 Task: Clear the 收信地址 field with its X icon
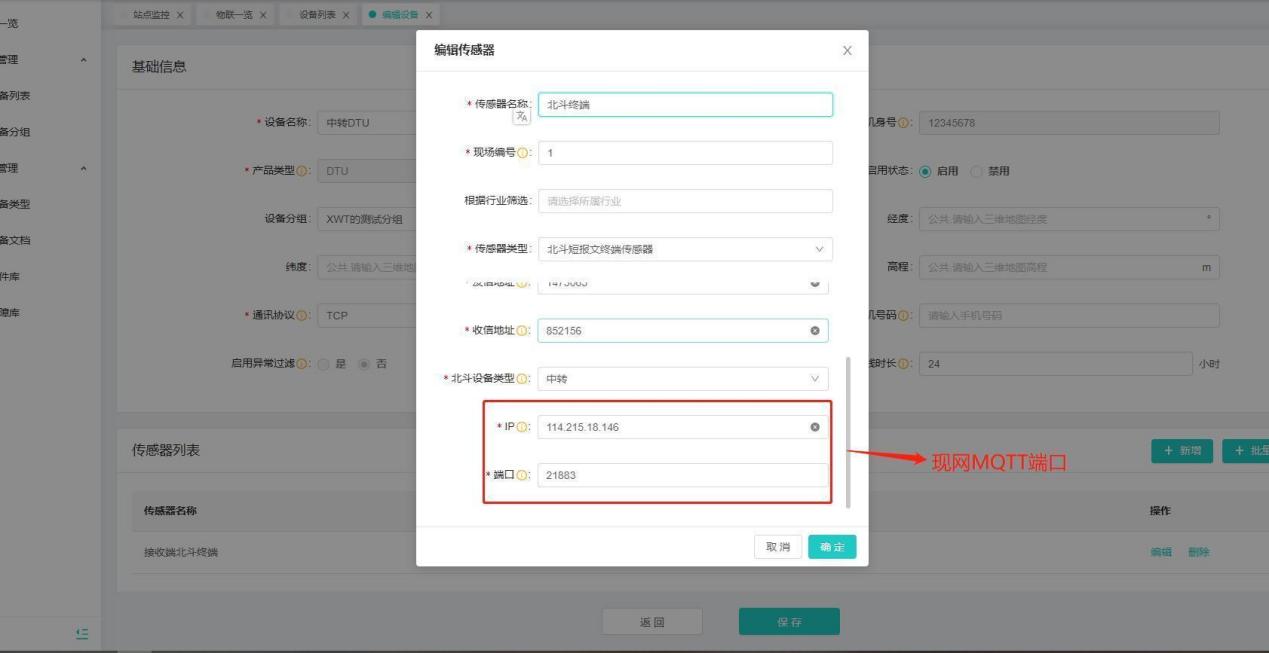click(814, 331)
